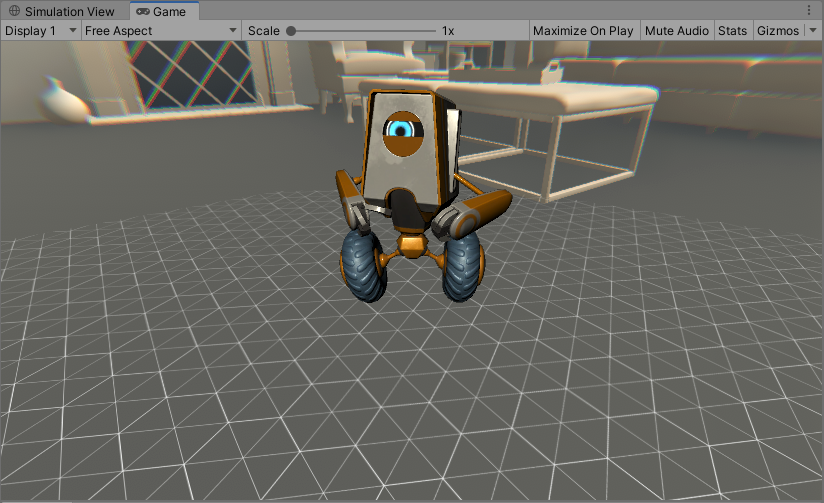Toggle Maximize On Play
The height and width of the screenshot is (503, 824).
[x=583, y=31]
